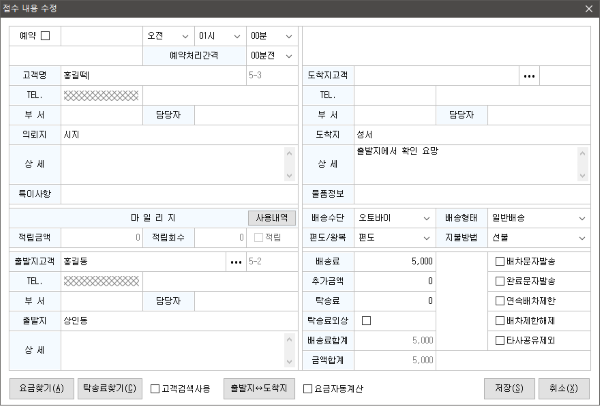Click the 요금찾기(A) button
Image resolution: width=600 pixels, height=409 pixels.
coord(41,388)
